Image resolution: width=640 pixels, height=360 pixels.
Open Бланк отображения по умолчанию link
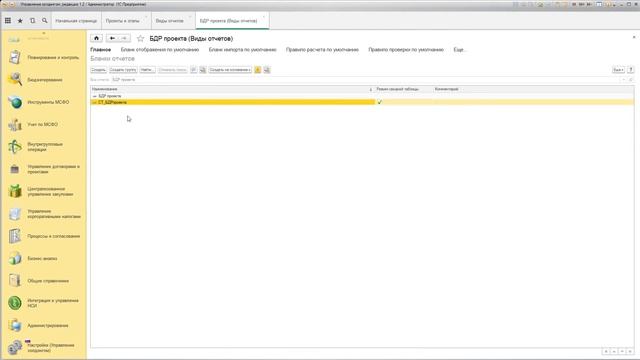(160, 50)
